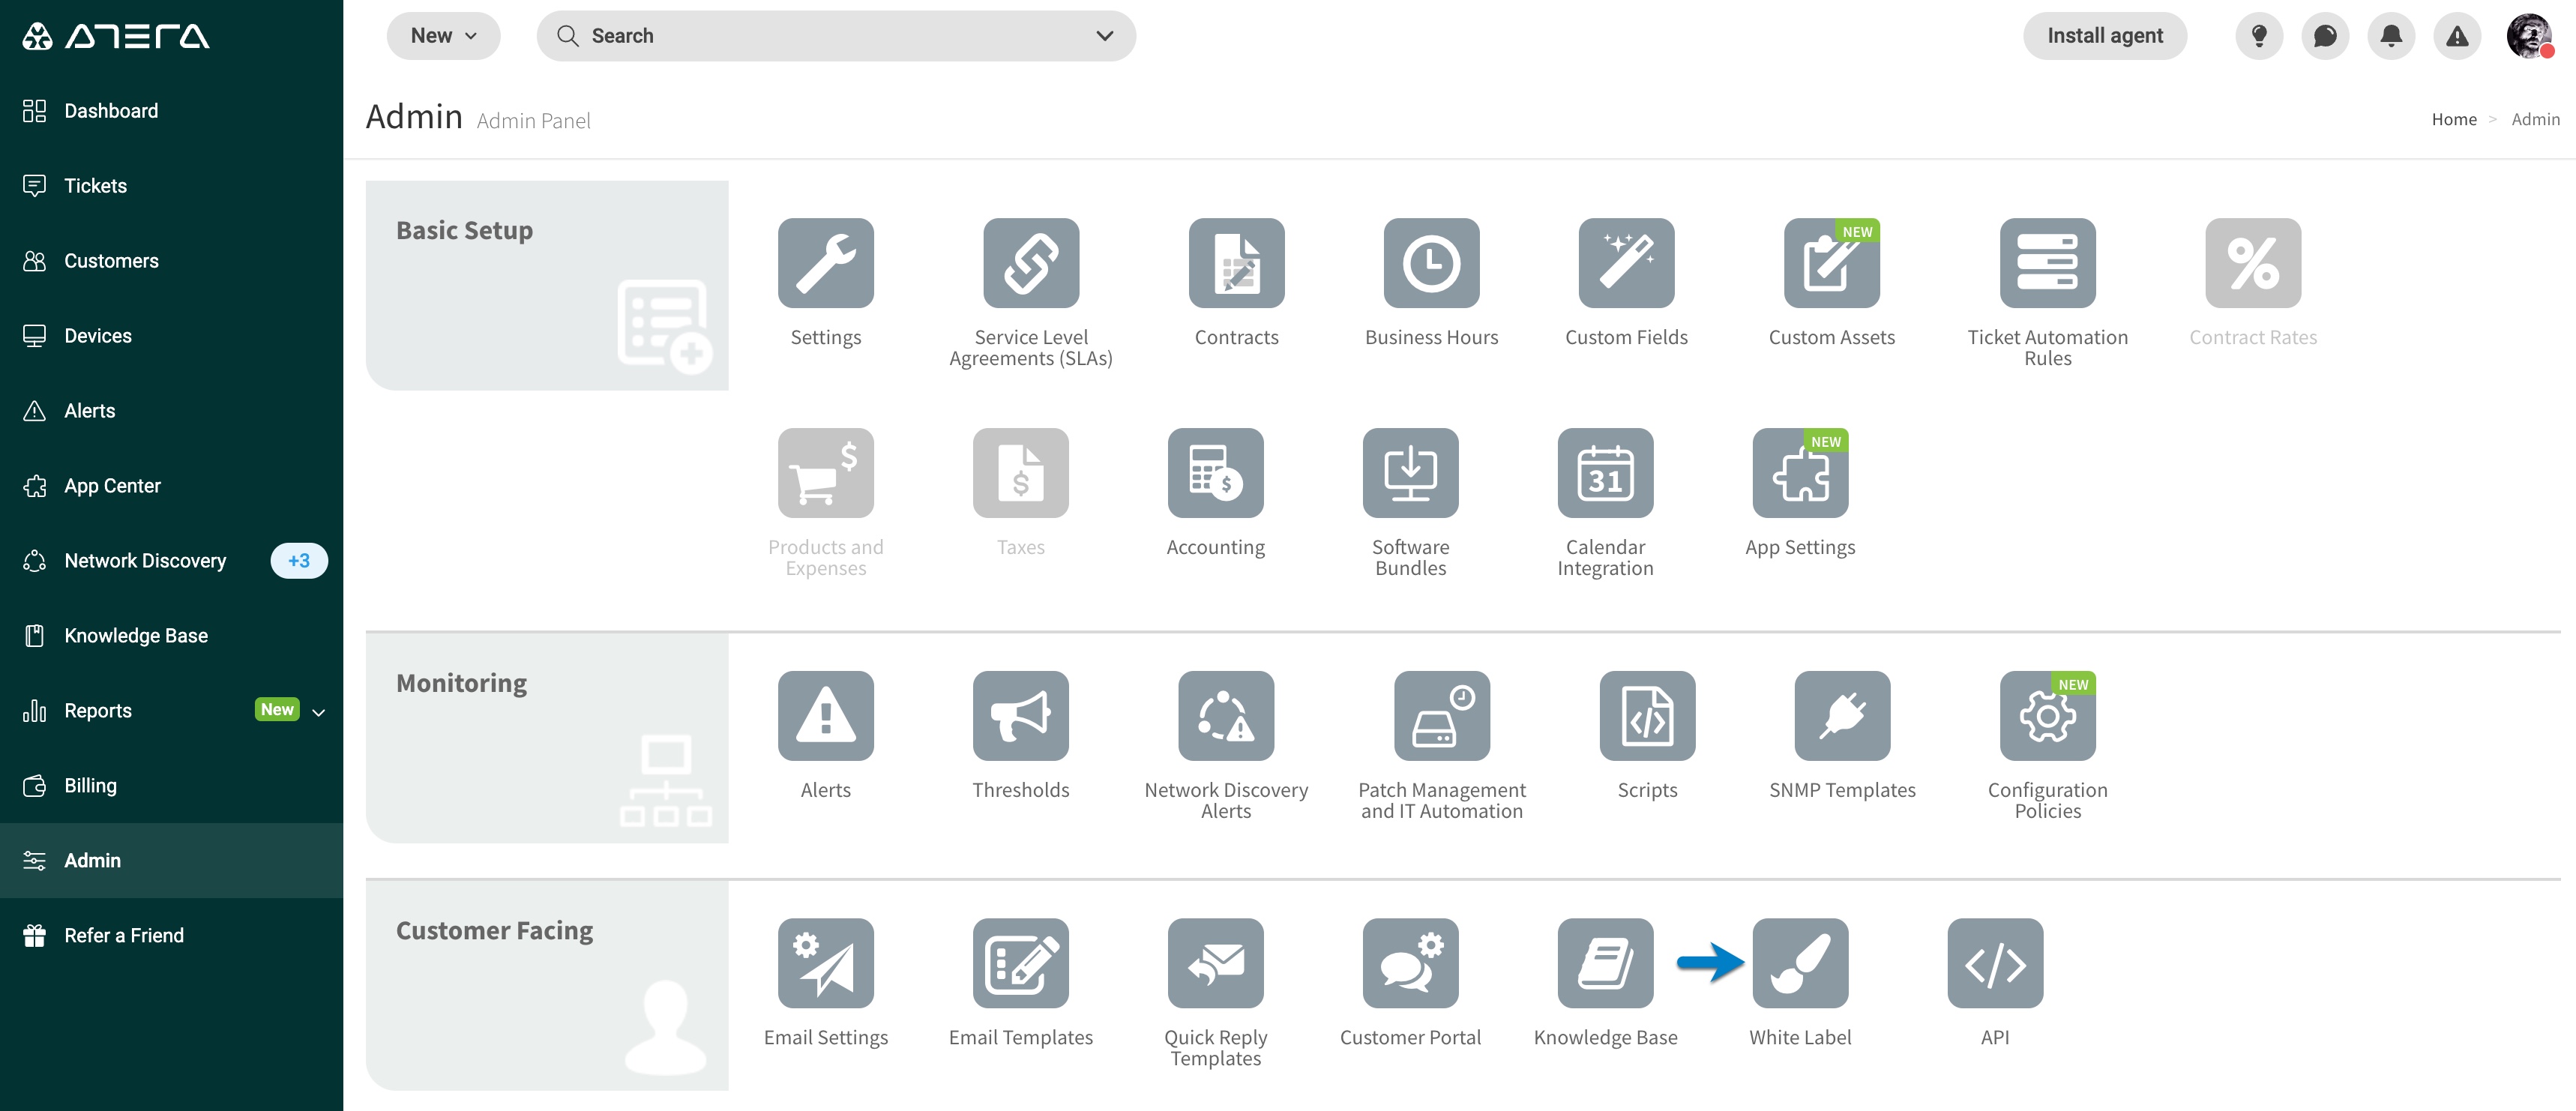
Task: Open Customers in sidebar
Action: click(x=171, y=261)
